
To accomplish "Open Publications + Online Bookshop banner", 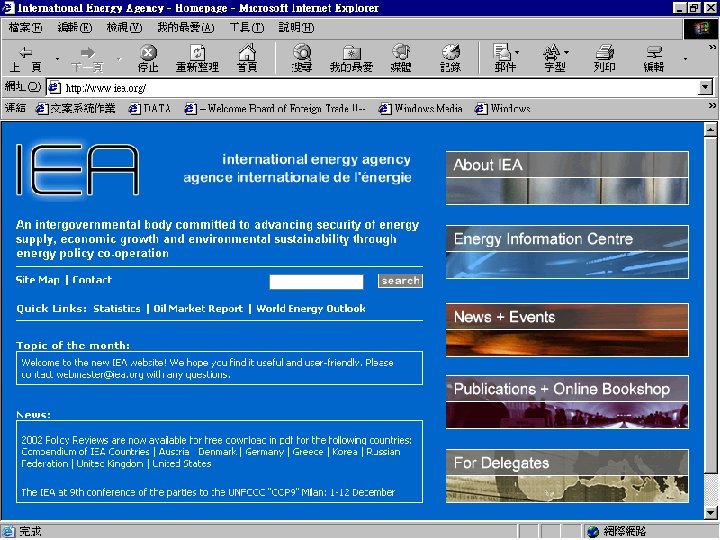I will tap(567, 402).
